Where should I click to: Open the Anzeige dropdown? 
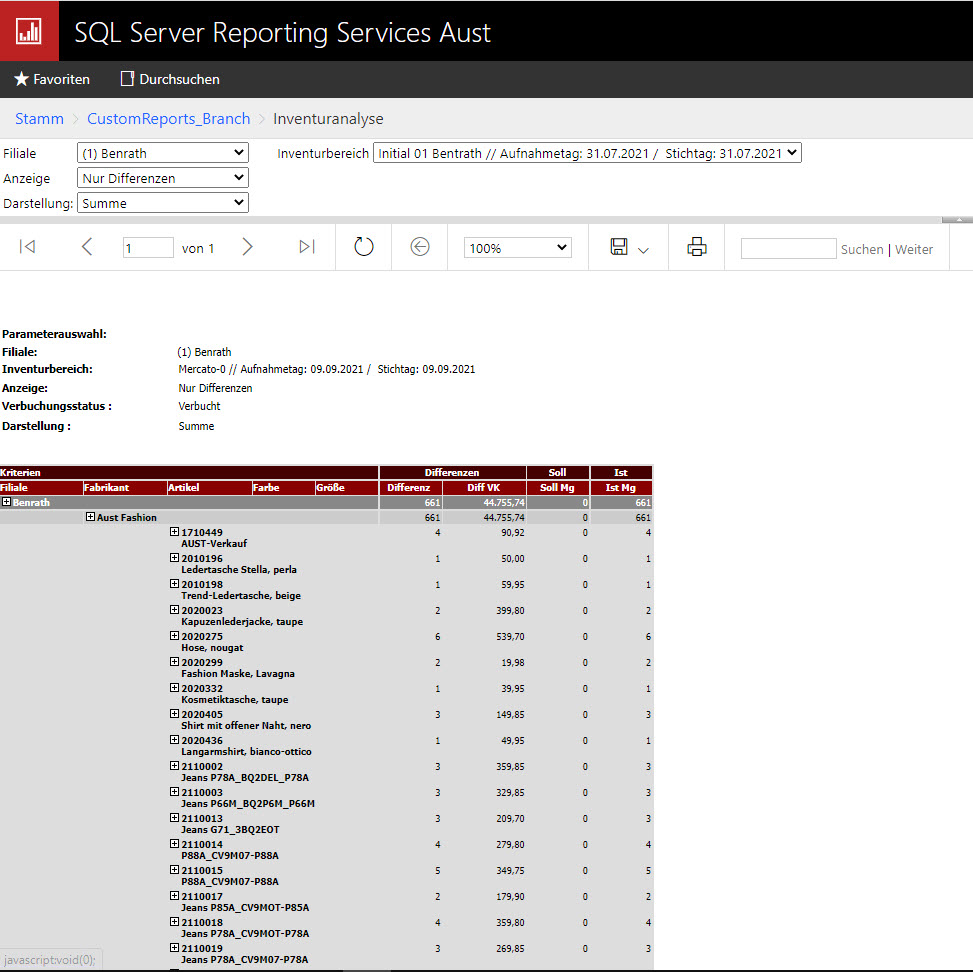click(162, 178)
